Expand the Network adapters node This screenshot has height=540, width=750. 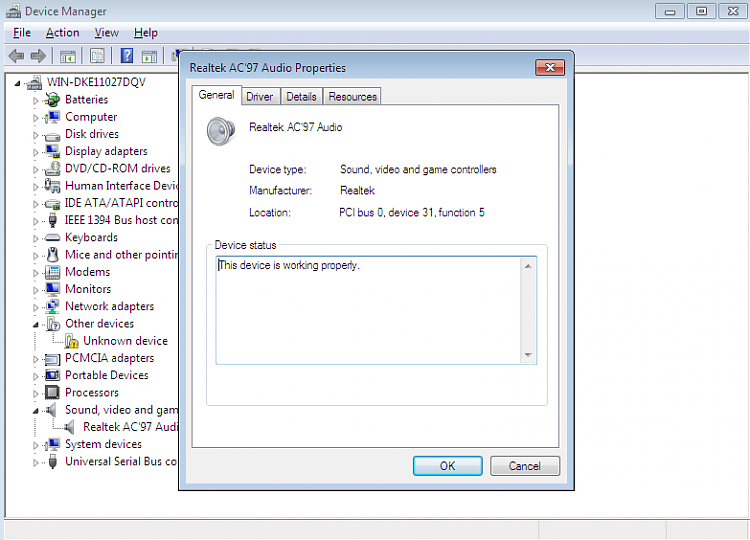(35, 307)
